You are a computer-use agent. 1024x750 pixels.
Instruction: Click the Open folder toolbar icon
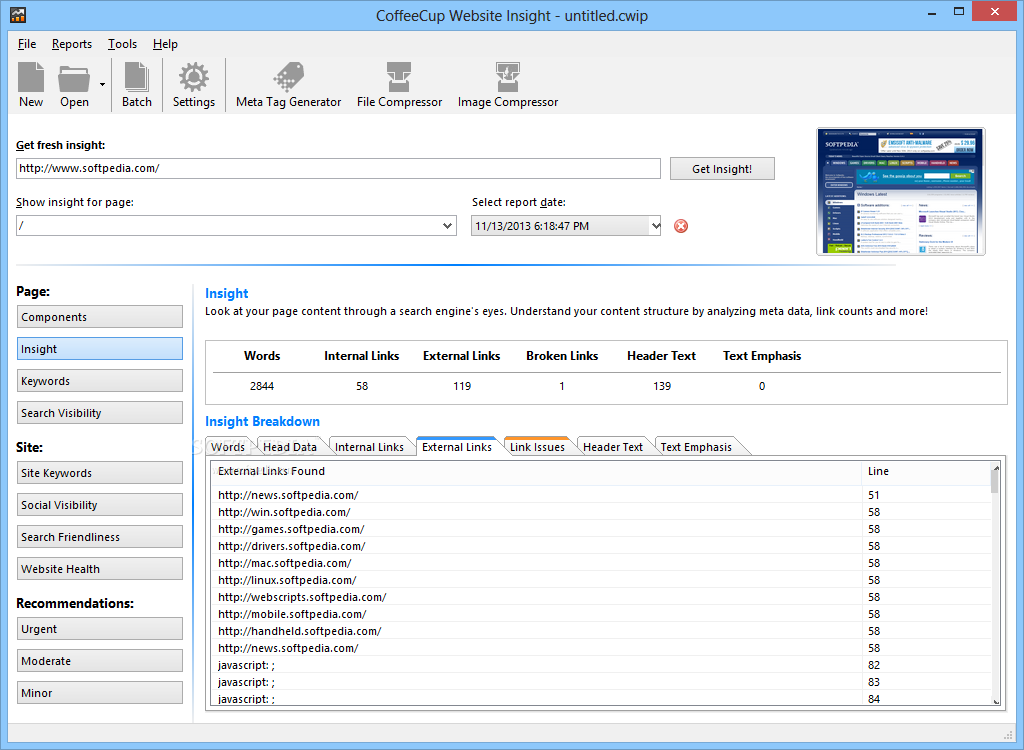[74, 84]
